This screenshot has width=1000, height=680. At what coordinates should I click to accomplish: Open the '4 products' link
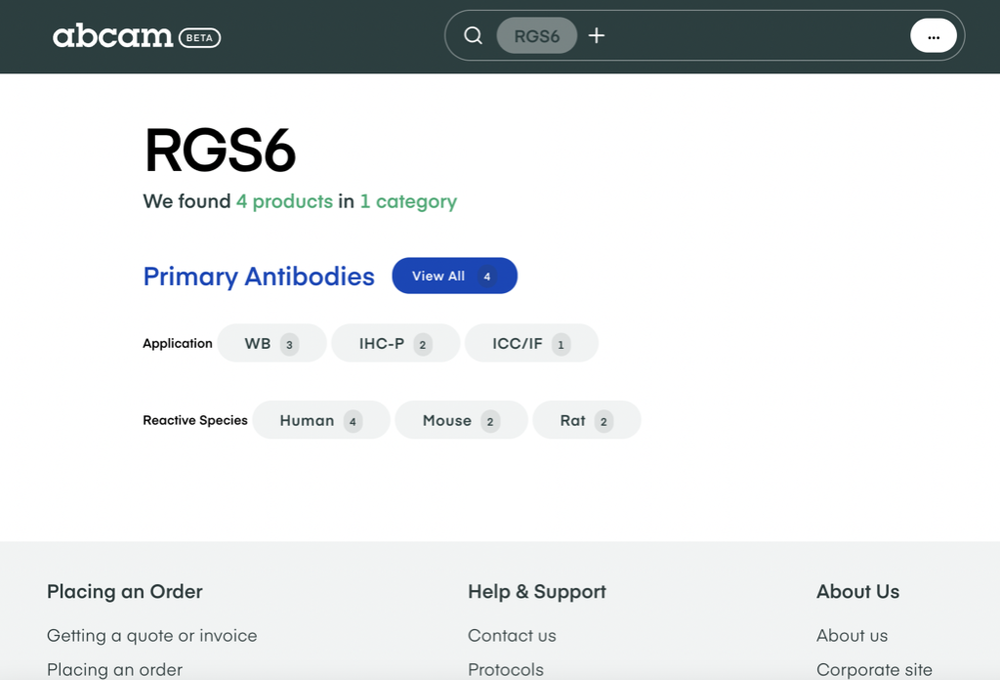tap(284, 202)
